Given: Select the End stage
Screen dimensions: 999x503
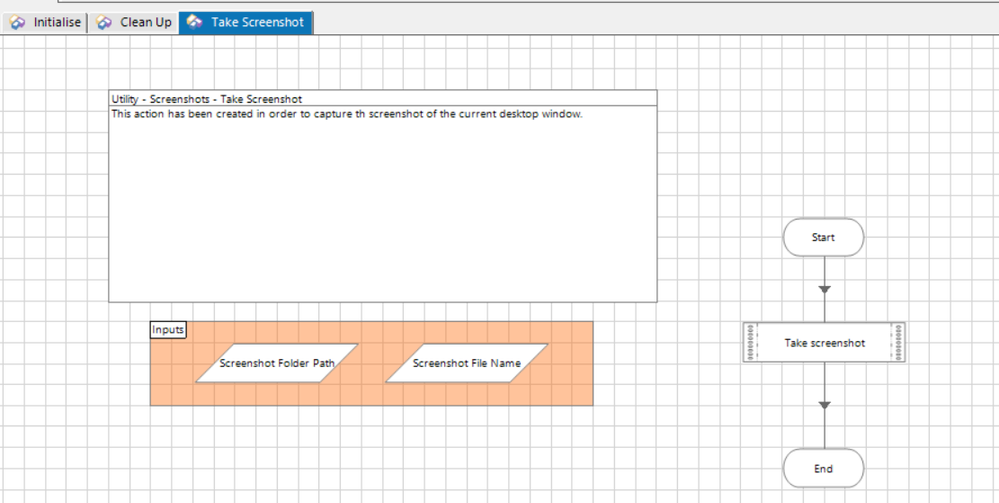Looking at the screenshot, I should click(823, 469).
